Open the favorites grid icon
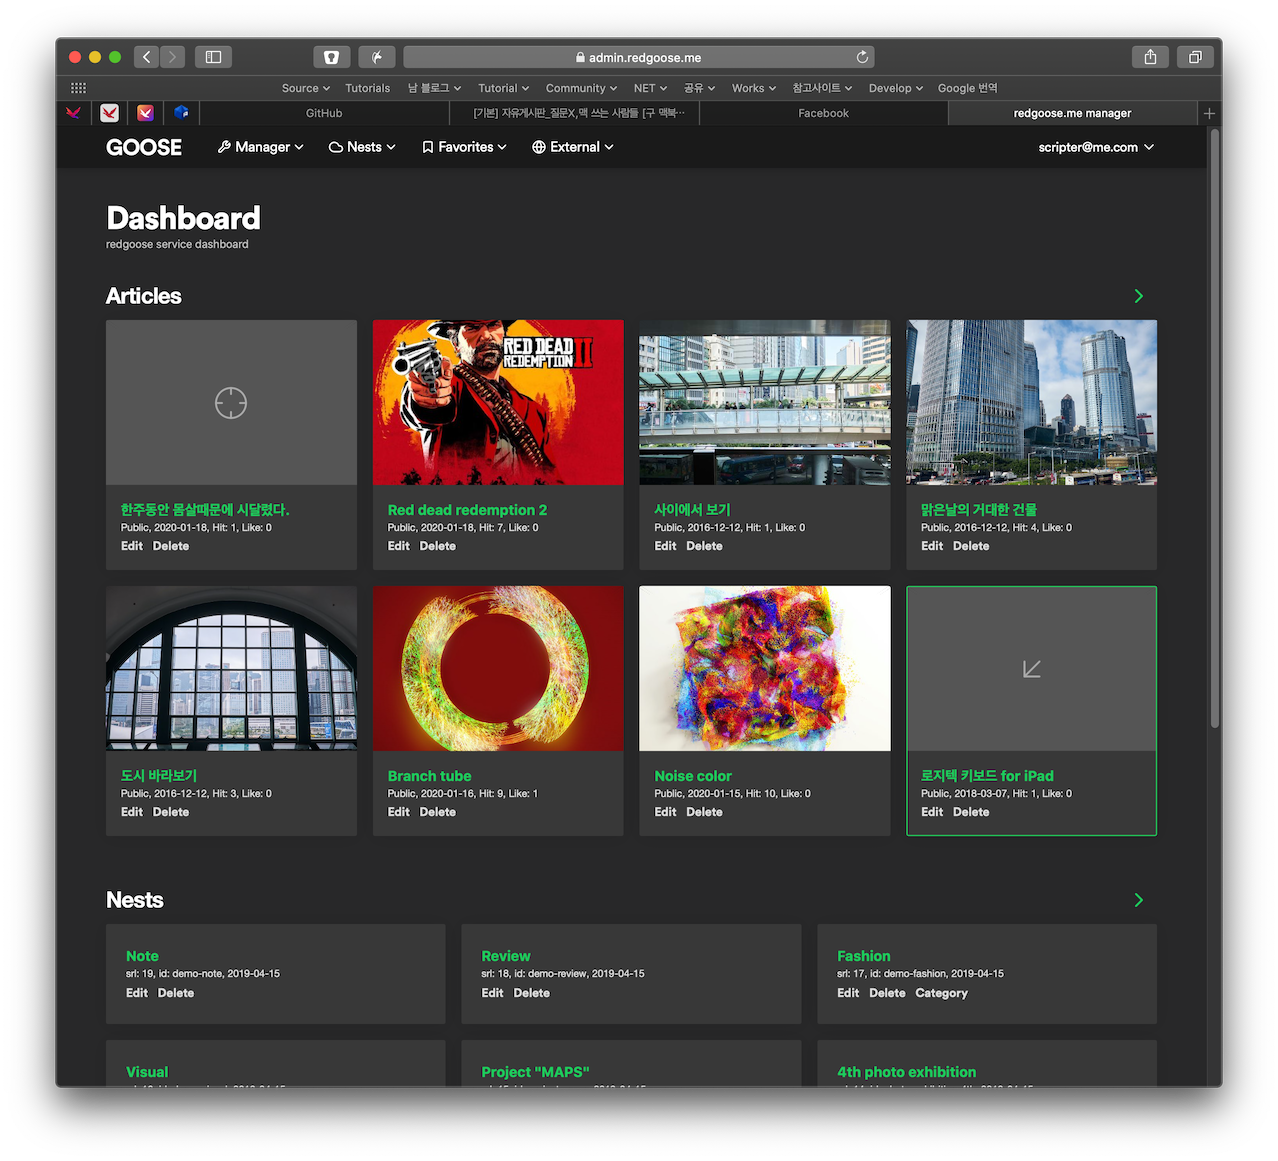 click(x=79, y=88)
